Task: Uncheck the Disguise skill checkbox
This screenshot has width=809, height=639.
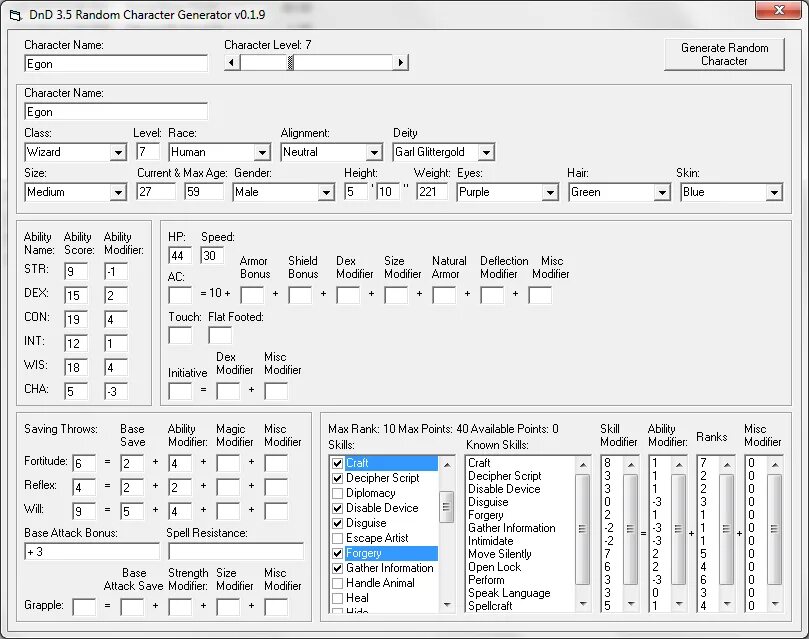Action: (337, 523)
